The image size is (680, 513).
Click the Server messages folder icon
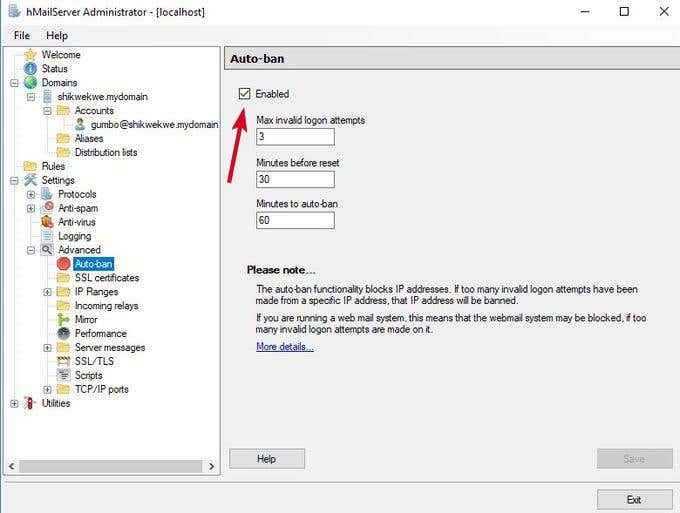point(63,347)
